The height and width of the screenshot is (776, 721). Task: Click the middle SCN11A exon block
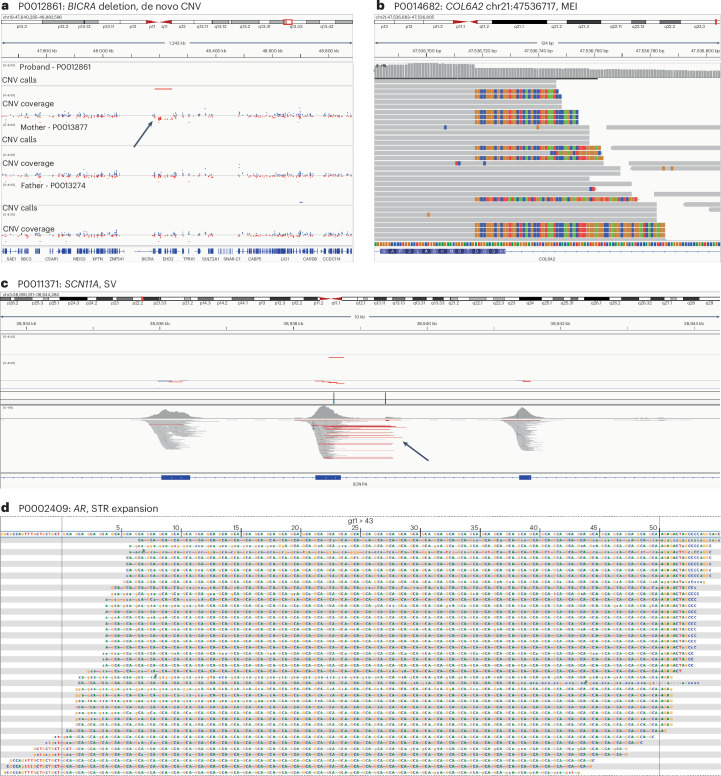click(x=329, y=478)
